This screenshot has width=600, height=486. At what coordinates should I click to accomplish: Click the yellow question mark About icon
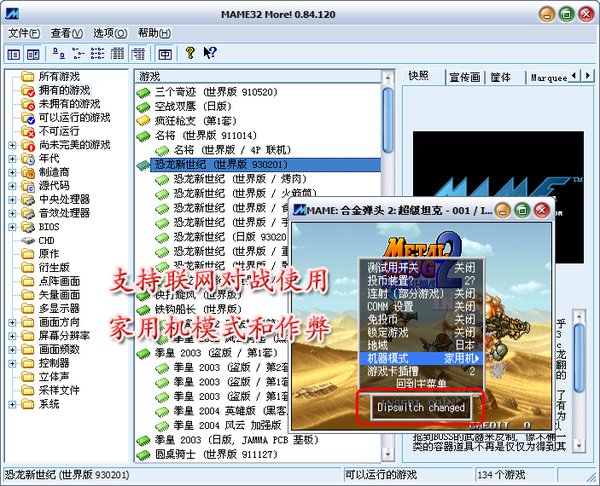tap(190, 53)
